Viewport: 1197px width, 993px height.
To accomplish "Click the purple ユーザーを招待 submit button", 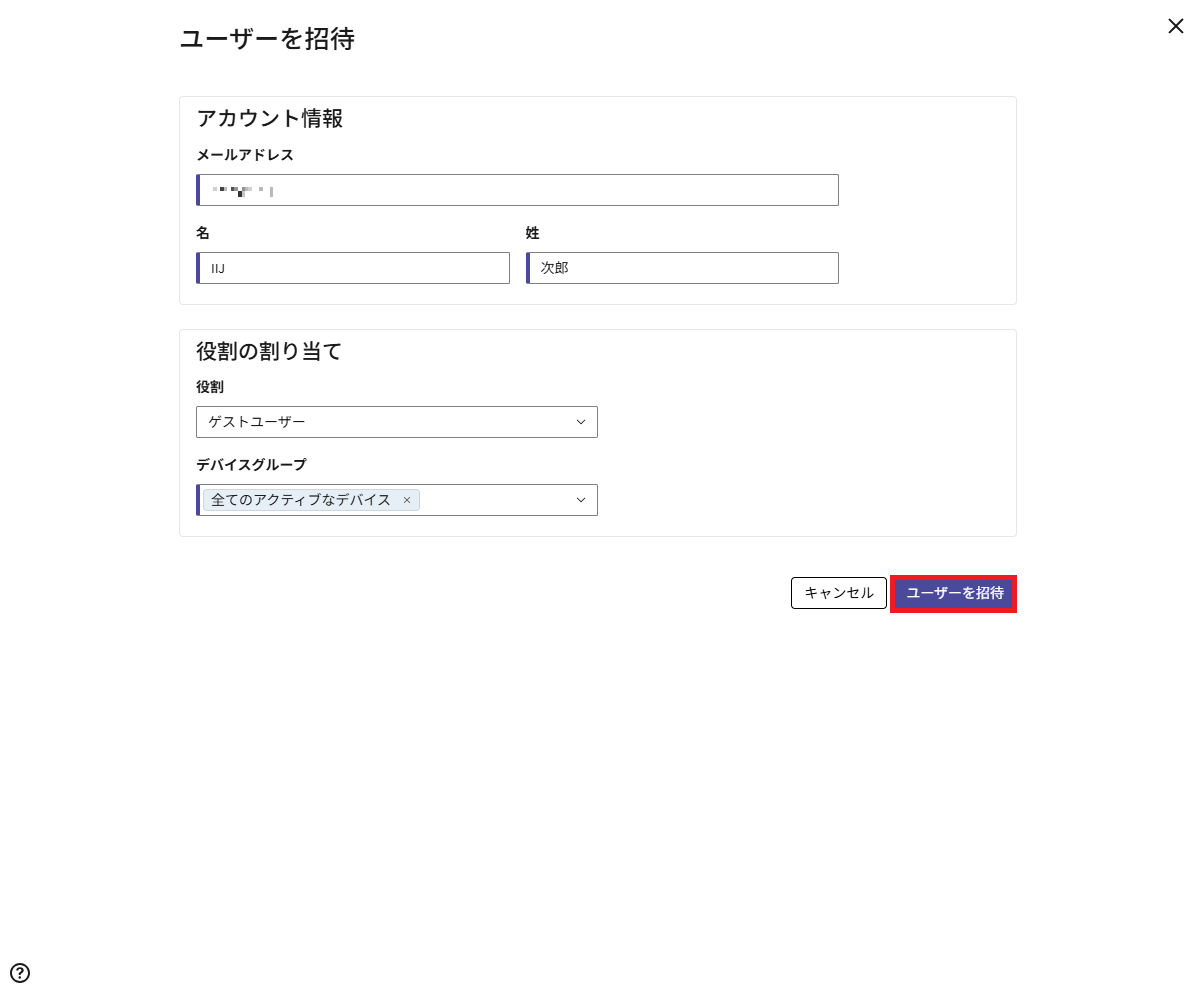I will coord(954,593).
